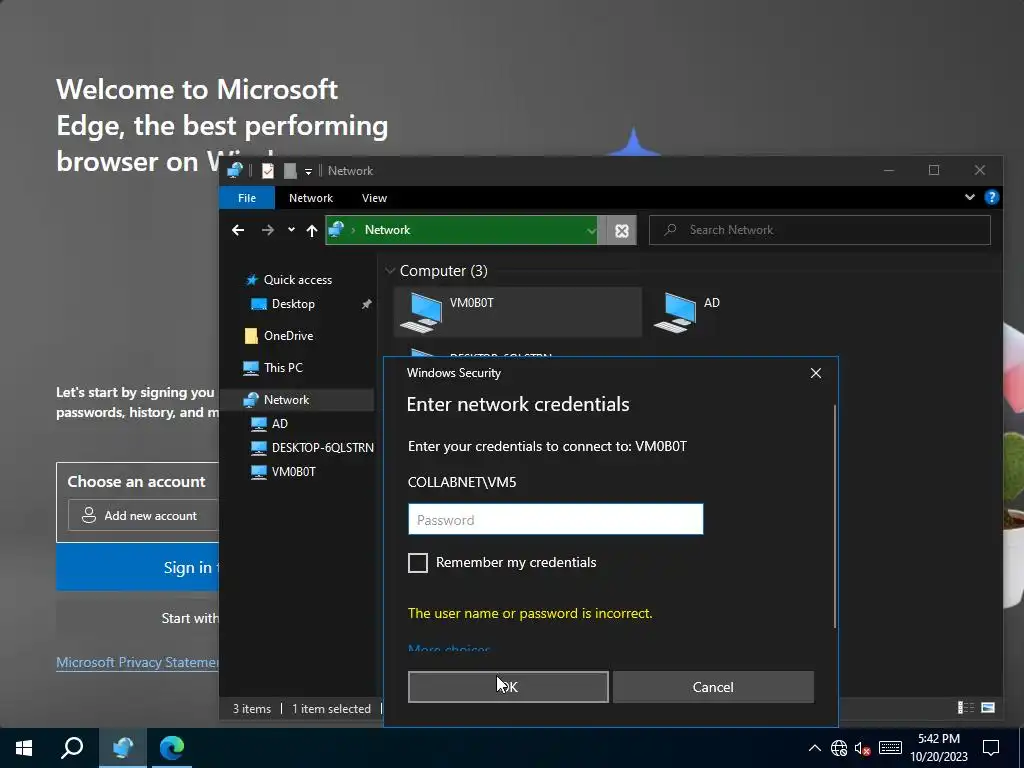
Task: Check Remember my credentials box
Action: pos(418,562)
